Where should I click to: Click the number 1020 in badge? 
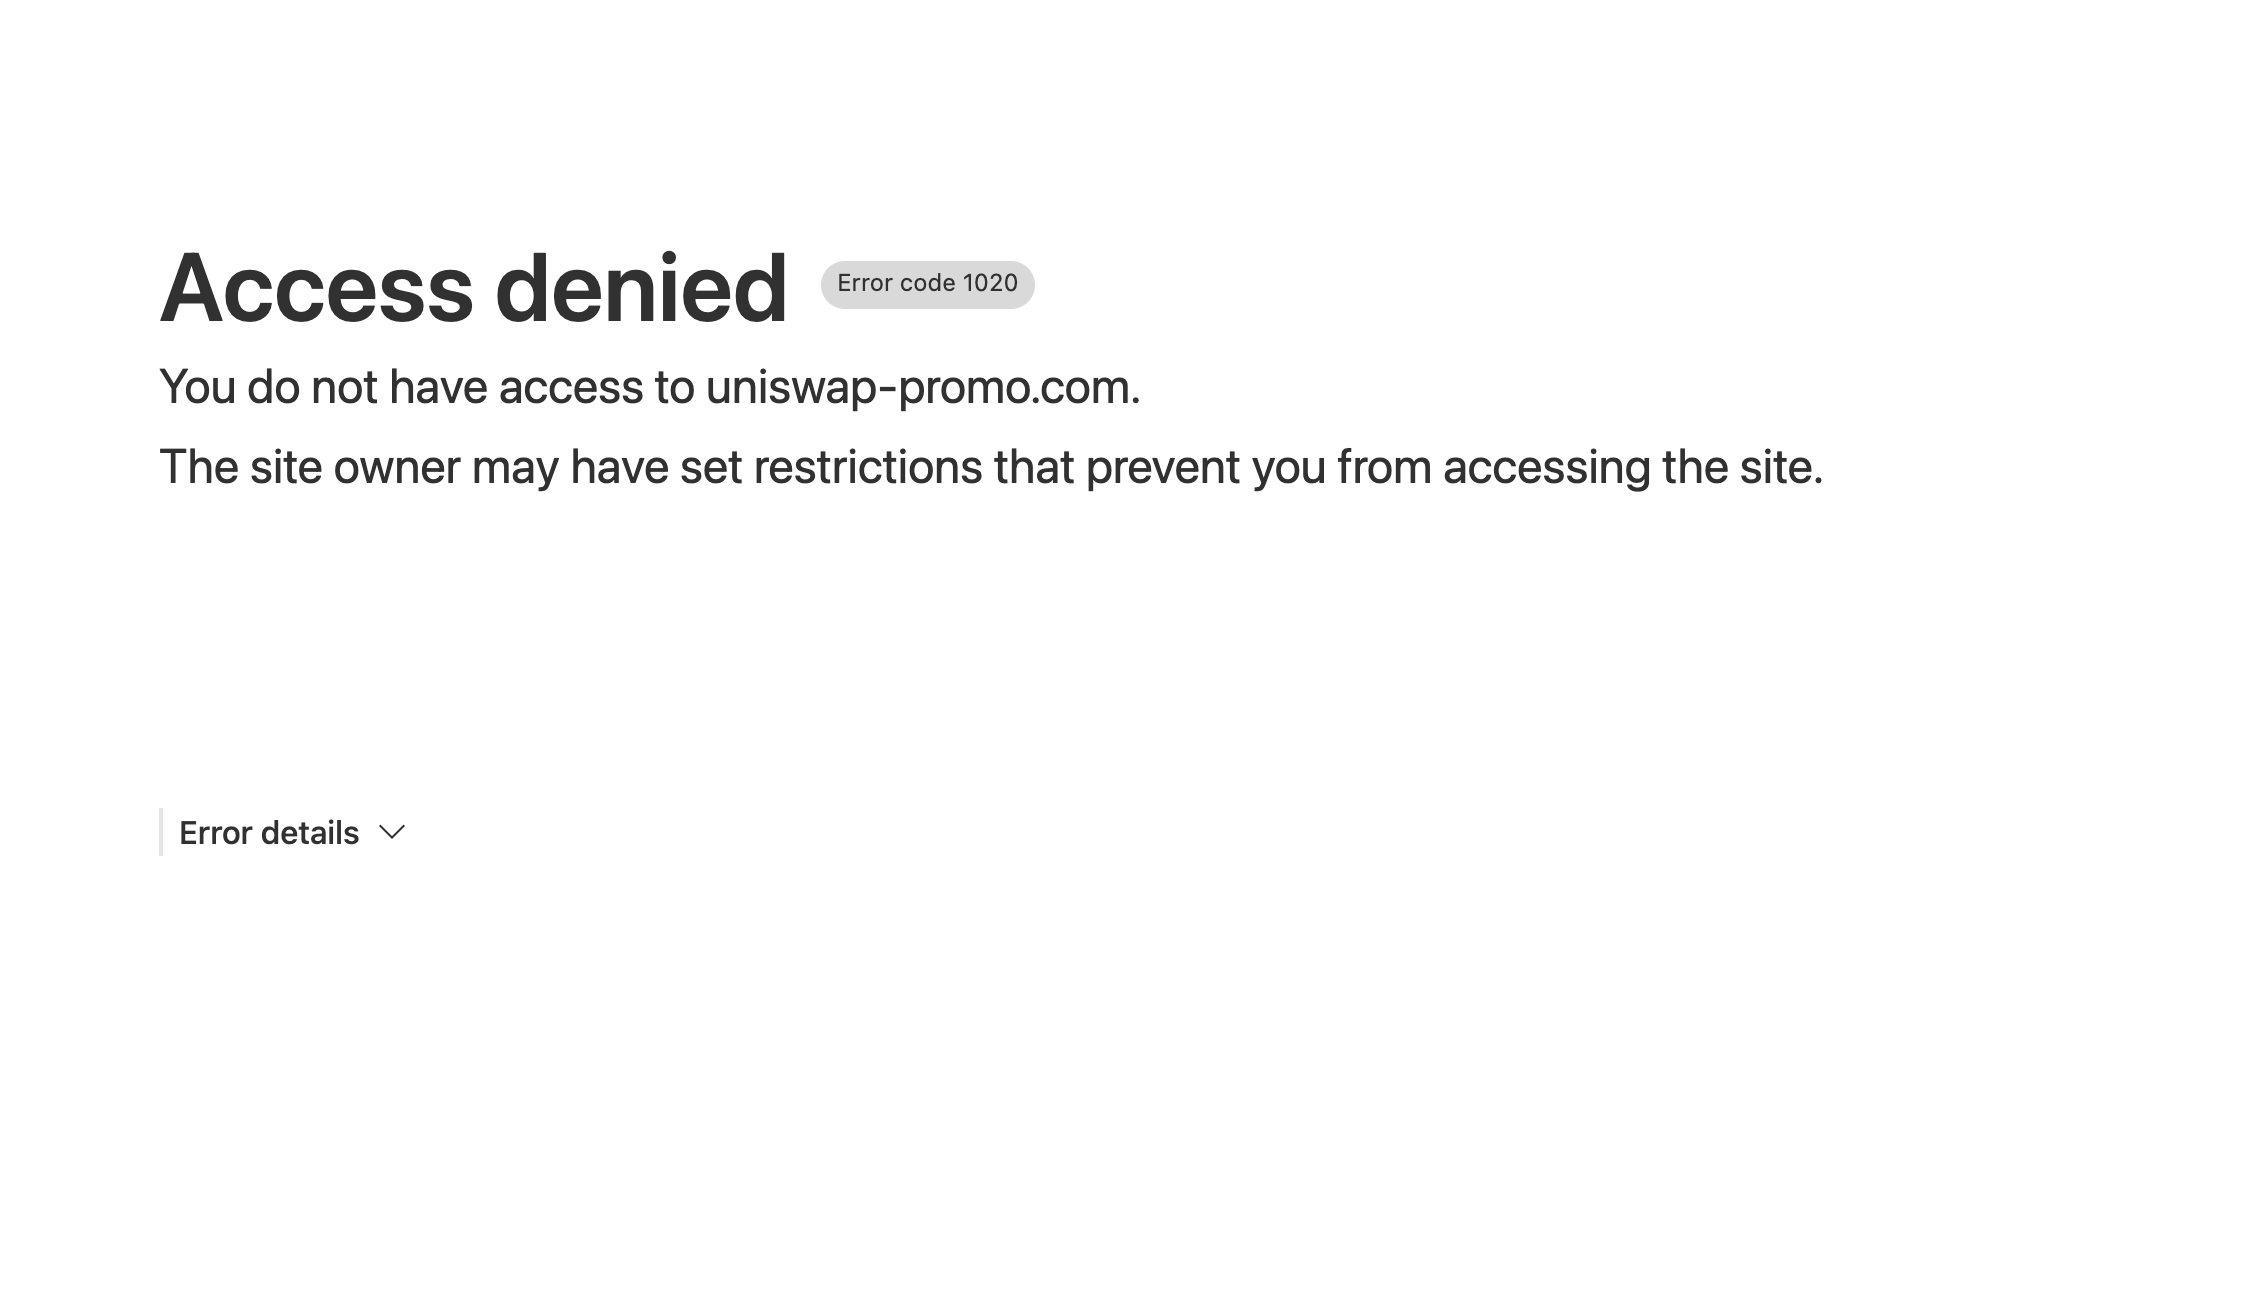point(990,284)
